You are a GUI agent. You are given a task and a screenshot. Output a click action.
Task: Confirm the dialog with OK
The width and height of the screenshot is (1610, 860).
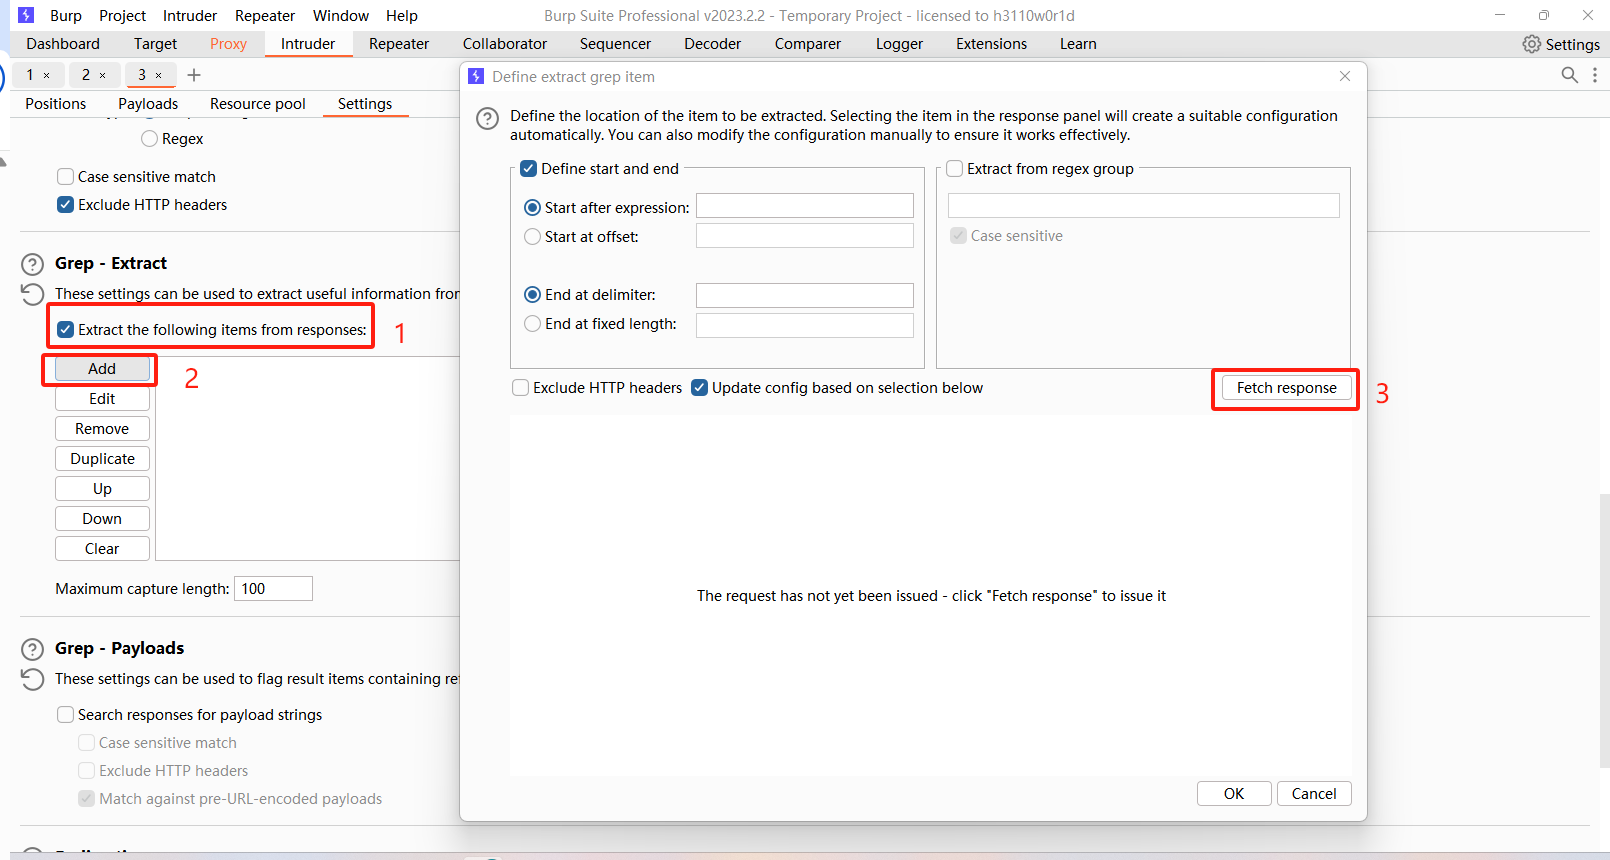[x=1234, y=794]
